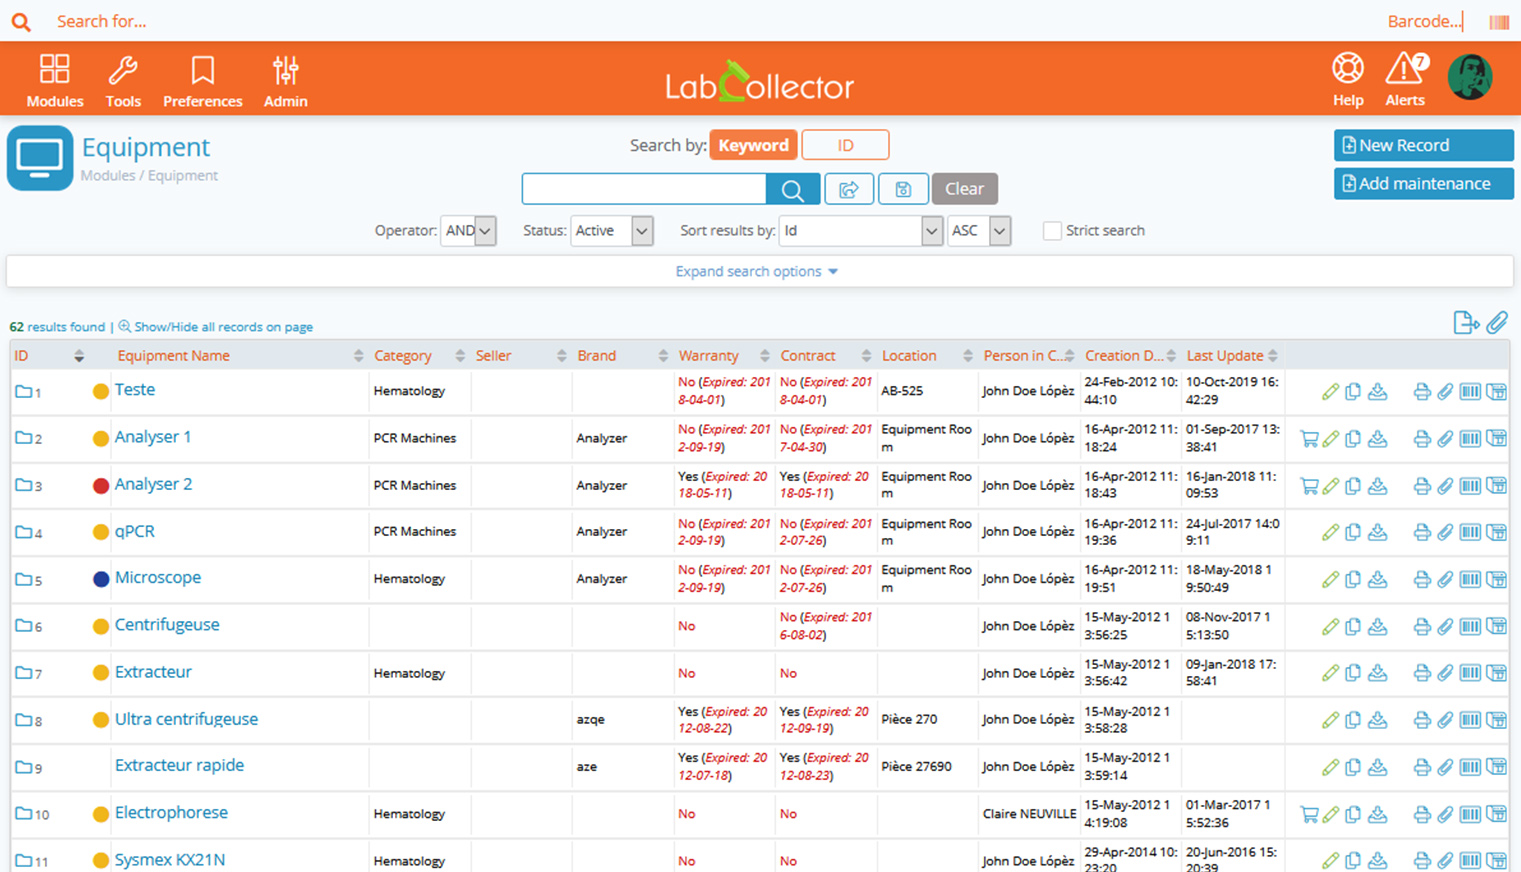This screenshot has width=1521, height=872.
Task: Open the Electrophorese record link
Action: pyautogui.click(x=171, y=813)
